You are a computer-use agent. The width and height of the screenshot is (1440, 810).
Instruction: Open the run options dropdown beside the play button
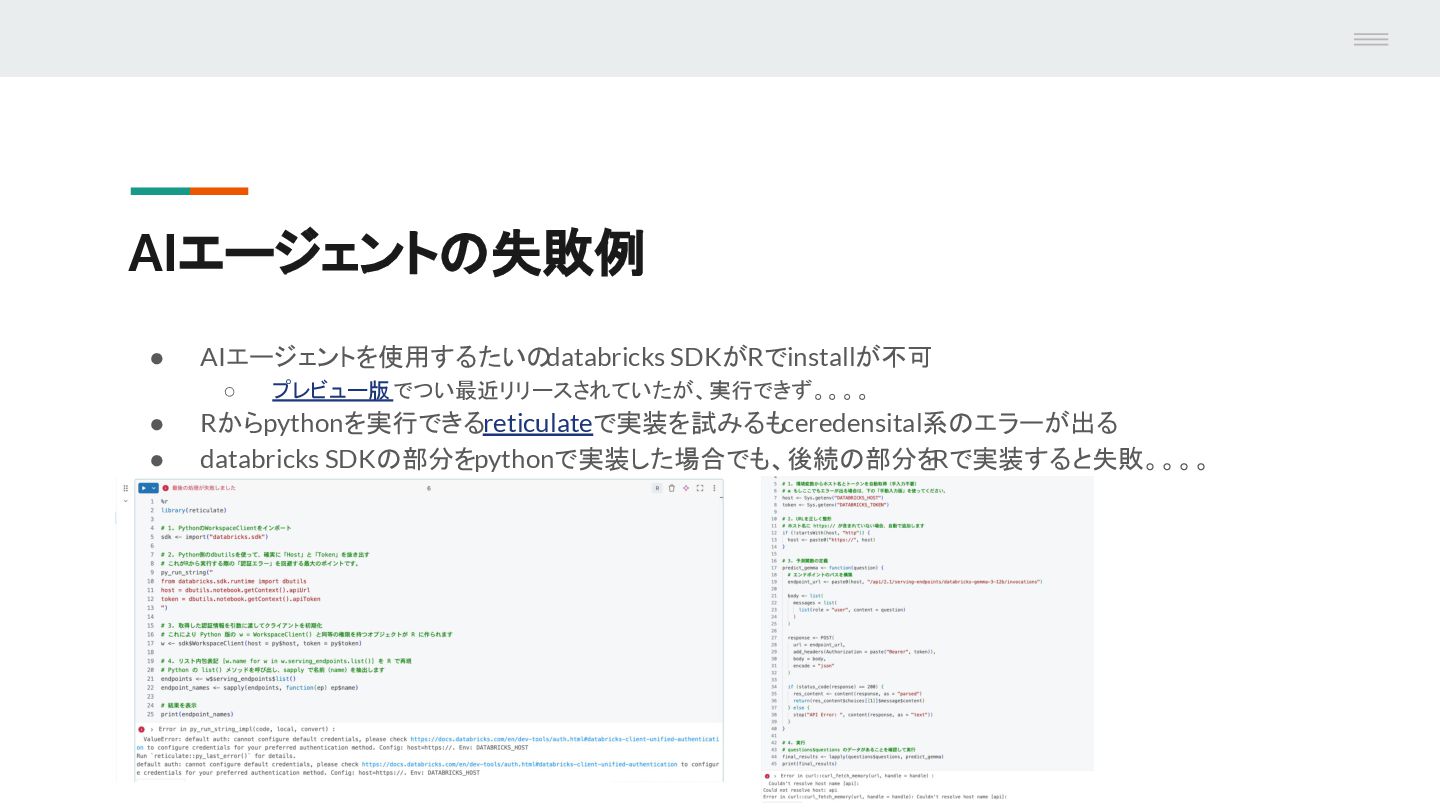tap(154, 487)
